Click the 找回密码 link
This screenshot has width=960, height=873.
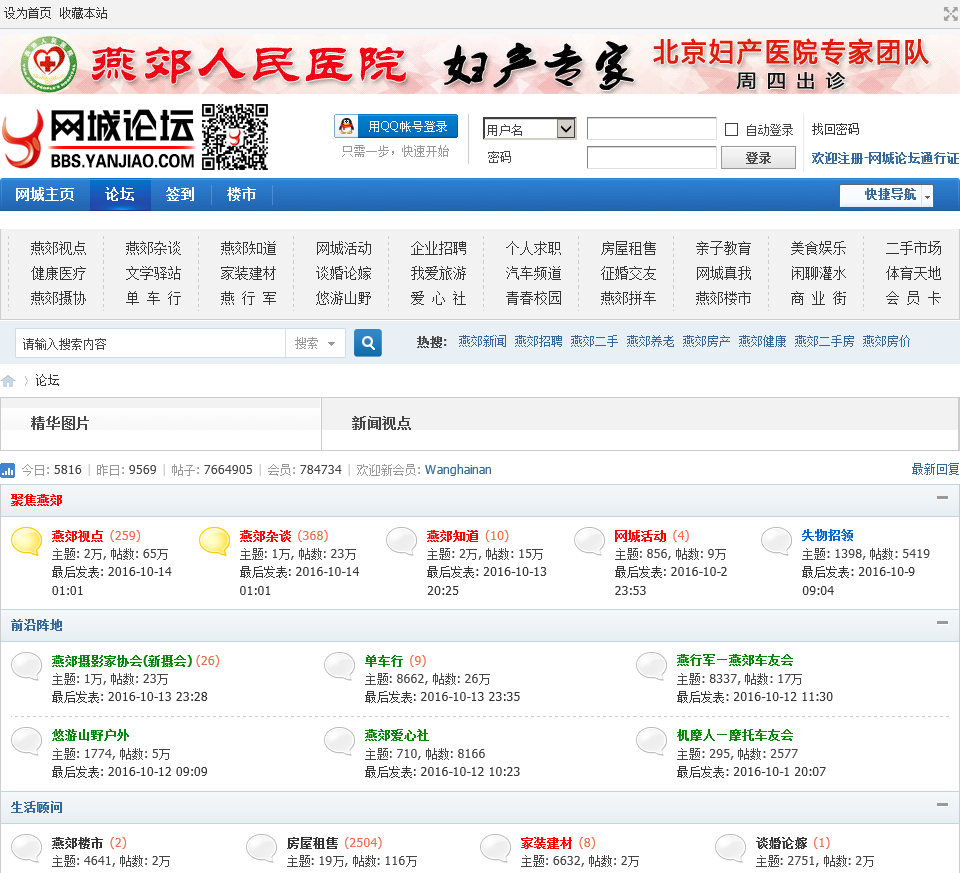(835, 129)
